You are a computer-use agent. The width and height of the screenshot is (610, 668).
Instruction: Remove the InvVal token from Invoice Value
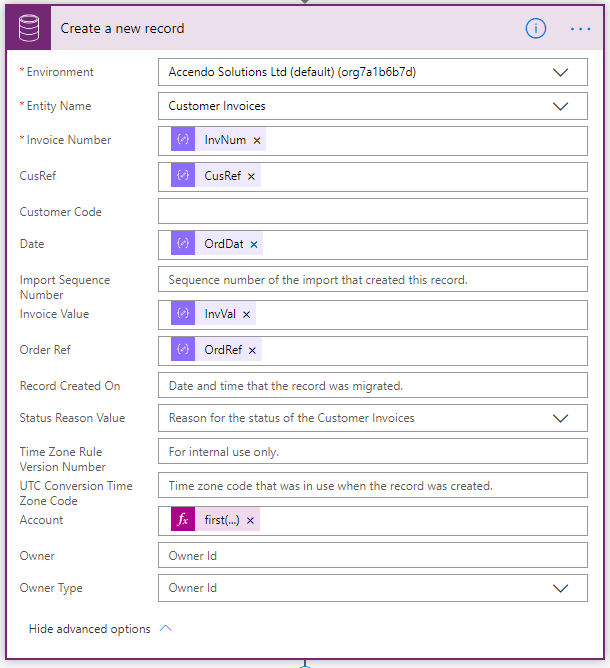246,315
